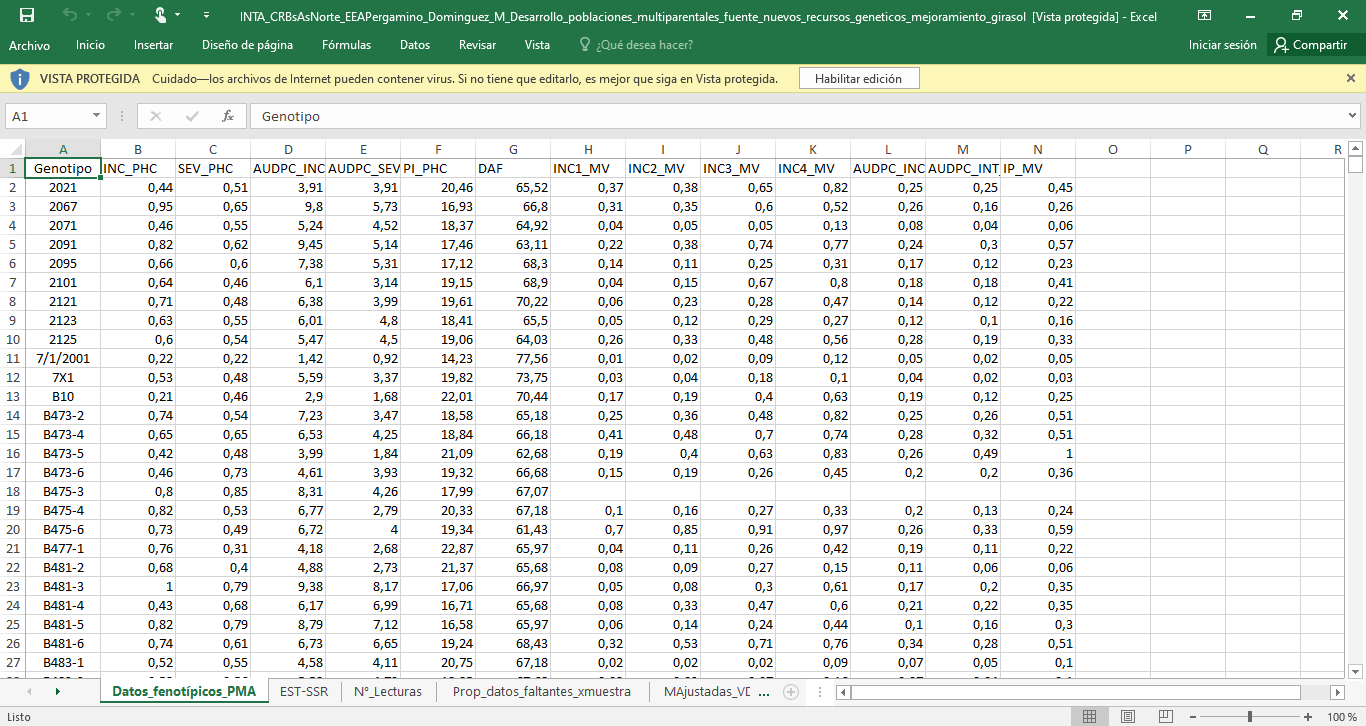Click the INC_PHC header cell
Viewport: 1366px width, 726px height.
click(138, 169)
